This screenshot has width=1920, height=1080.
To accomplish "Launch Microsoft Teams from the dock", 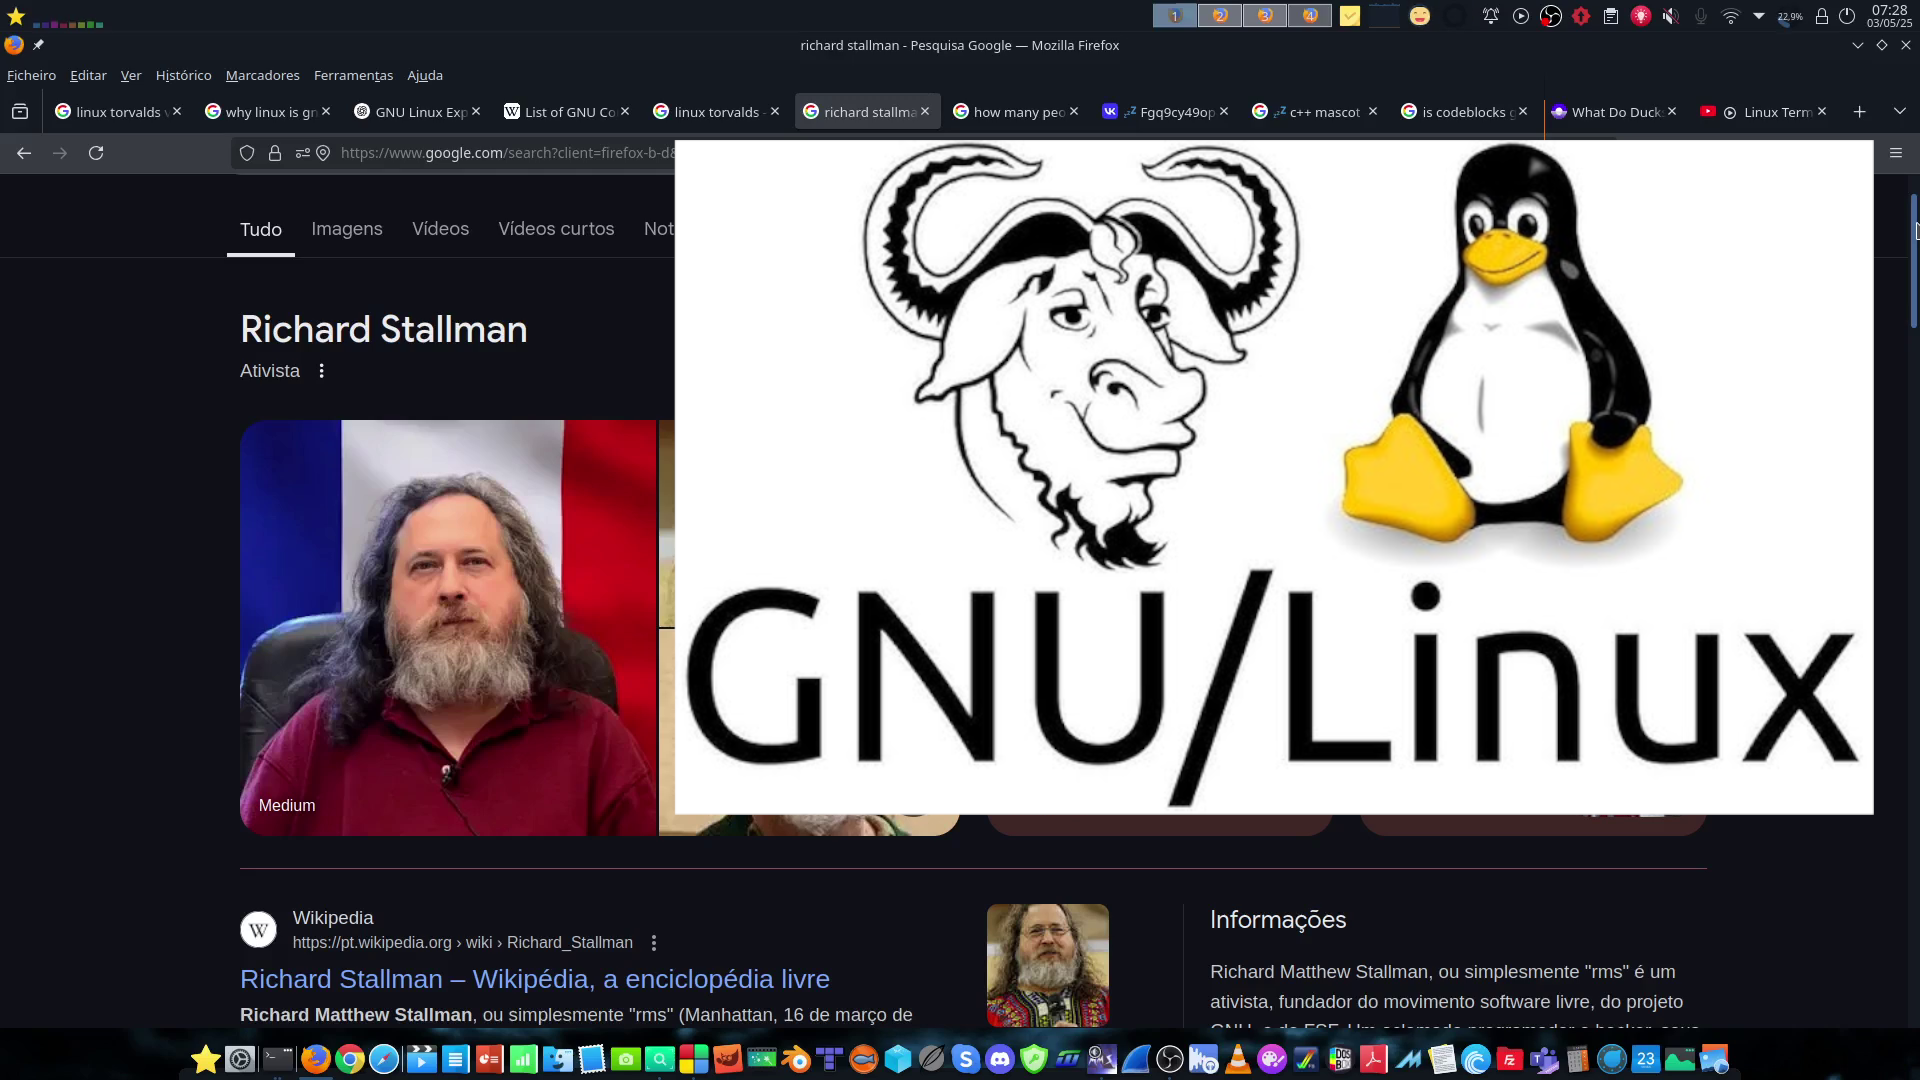I will click(x=1544, y=1059).
